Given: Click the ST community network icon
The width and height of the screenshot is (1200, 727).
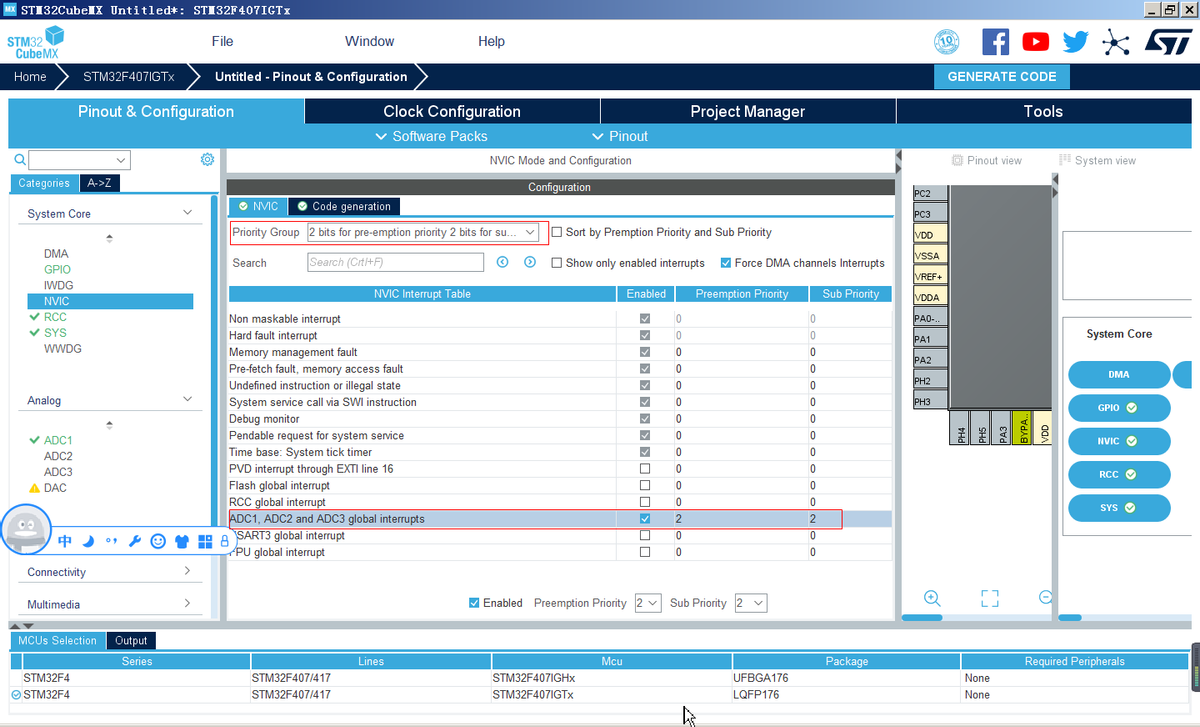Looking at the screenshot, I should point(1114,41).
